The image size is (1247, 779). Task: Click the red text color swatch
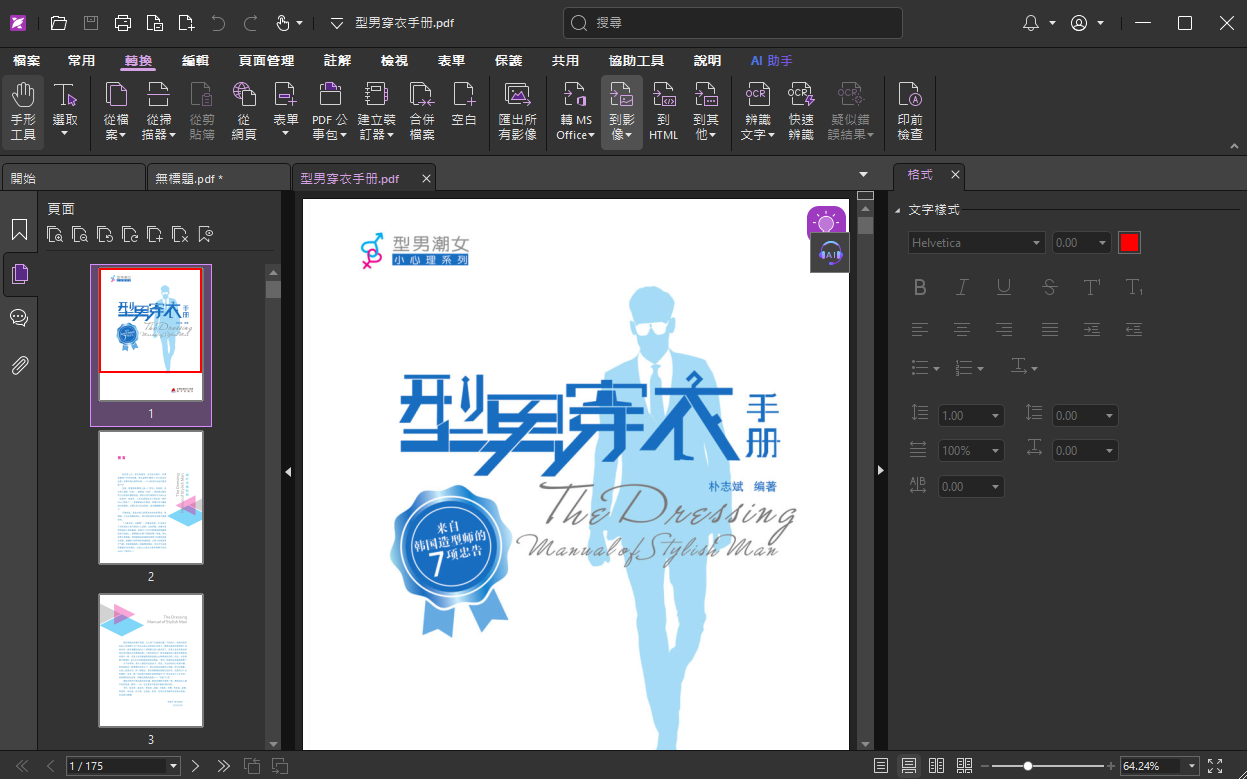[x=1130, y=243]
